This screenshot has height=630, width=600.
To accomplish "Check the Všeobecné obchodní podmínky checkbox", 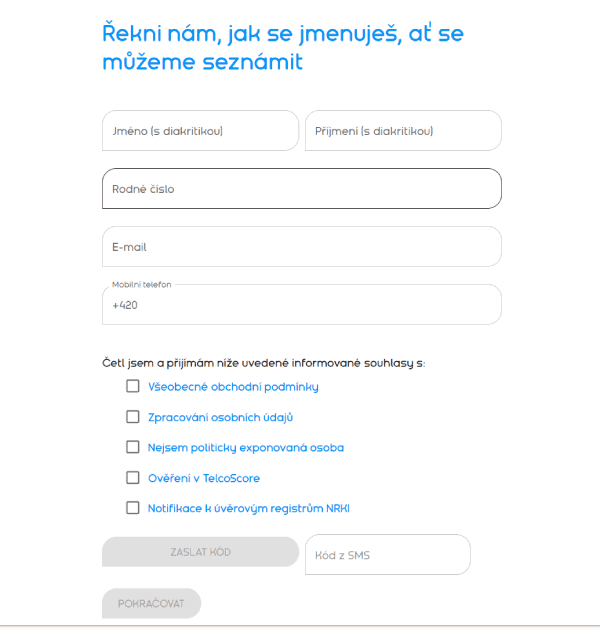I will tap(133, 386).
